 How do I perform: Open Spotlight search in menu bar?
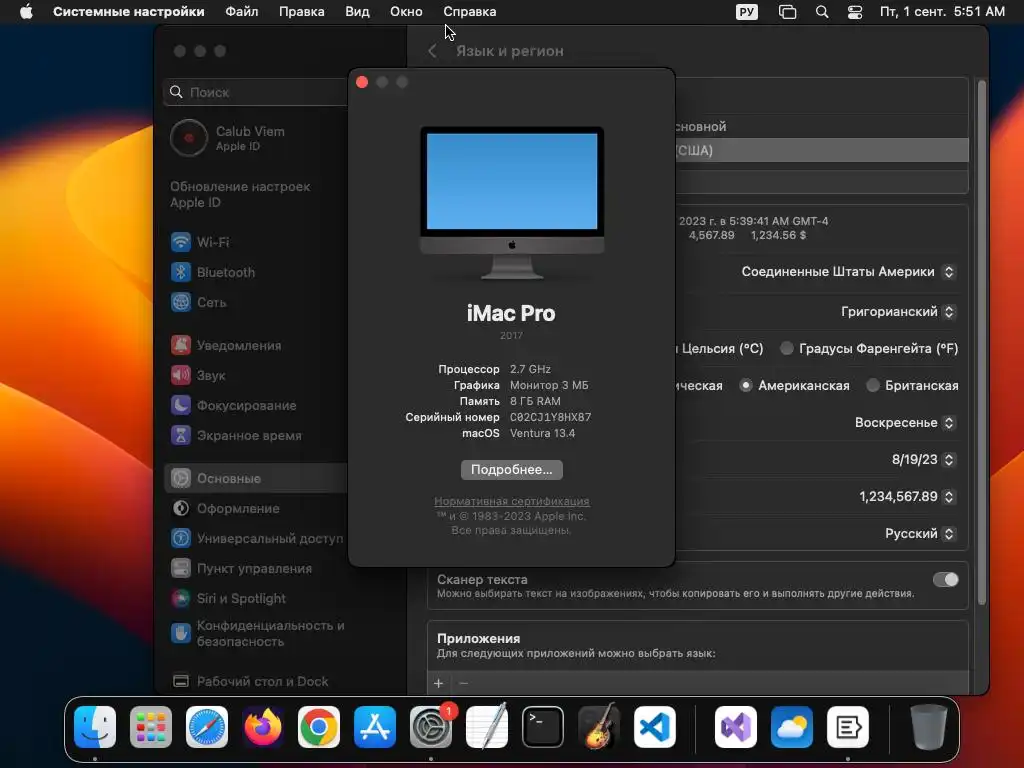(x=822, y=12)
